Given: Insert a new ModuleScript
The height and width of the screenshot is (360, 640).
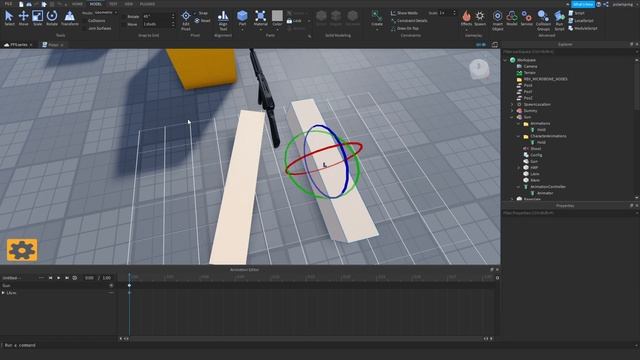Looking at the screenshot, I should (x=582, y=29).
